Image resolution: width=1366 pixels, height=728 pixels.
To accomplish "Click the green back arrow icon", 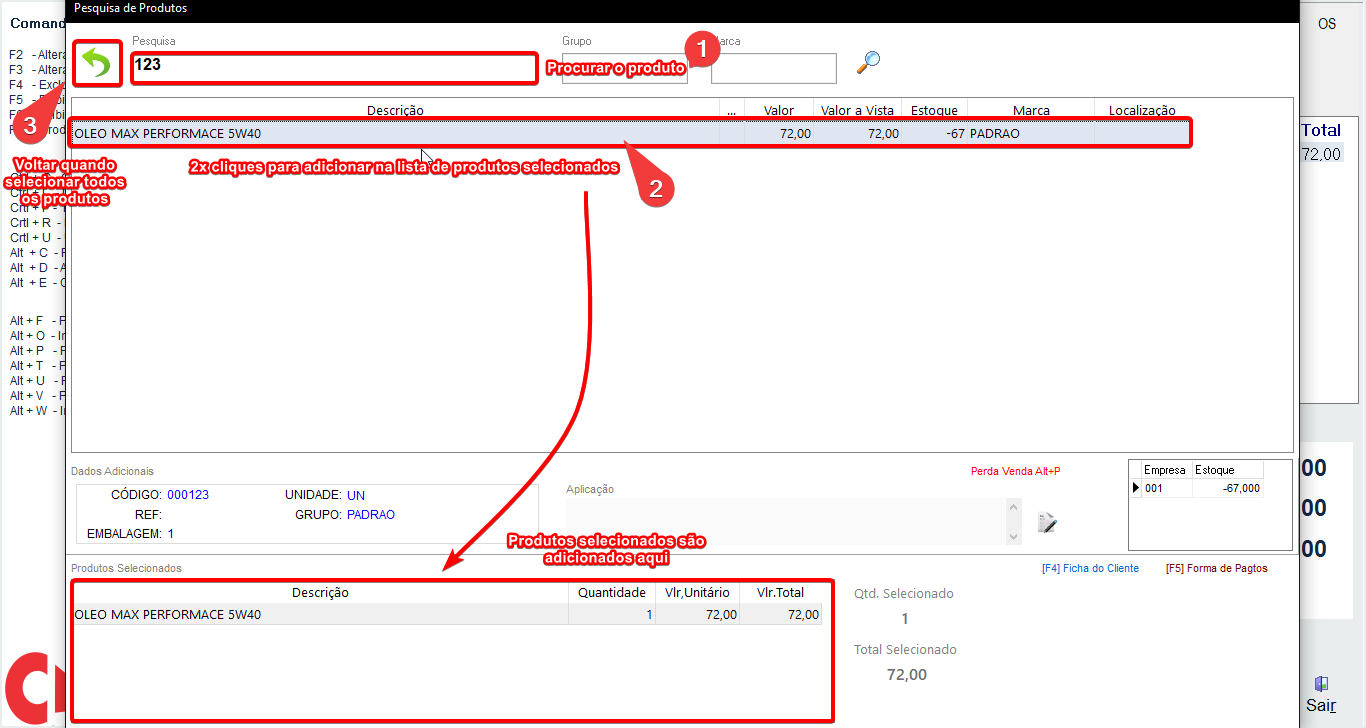I will [96, 65].
